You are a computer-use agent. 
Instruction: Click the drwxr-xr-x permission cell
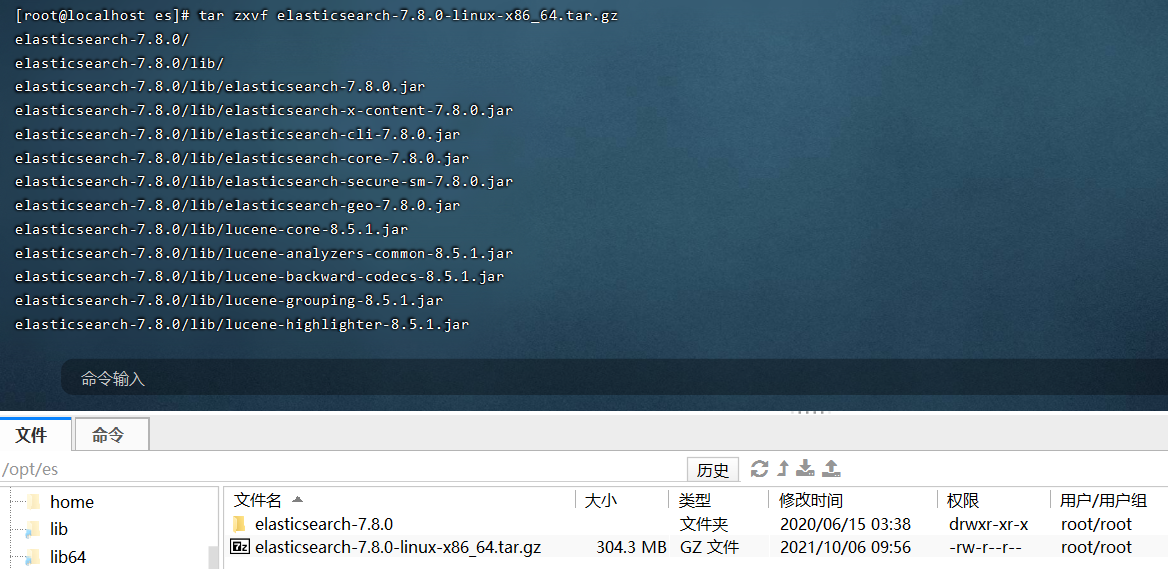tap(988, 524)
